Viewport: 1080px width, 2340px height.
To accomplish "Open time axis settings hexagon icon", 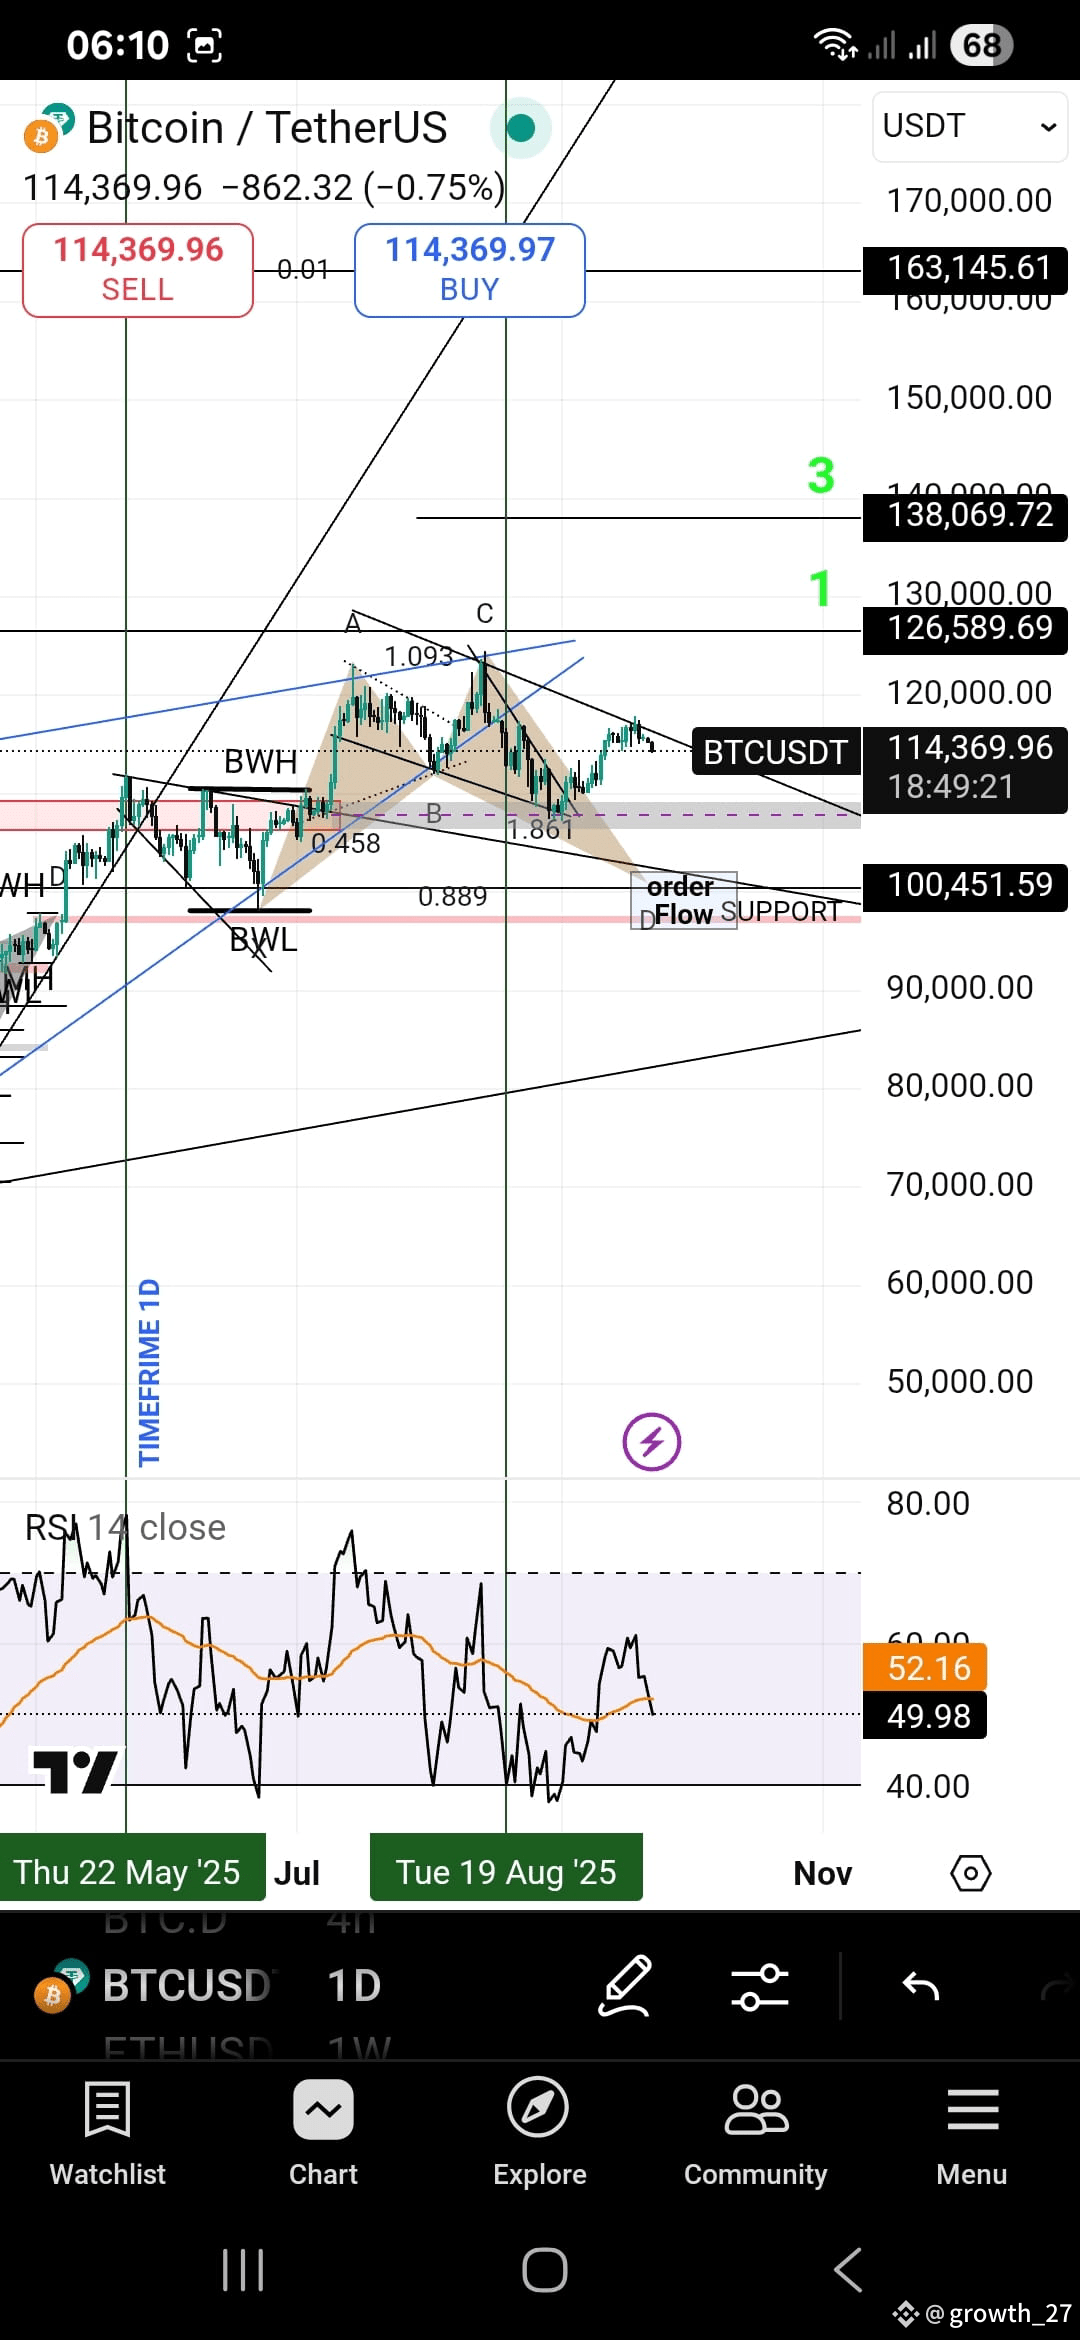I will (971, 1873).
